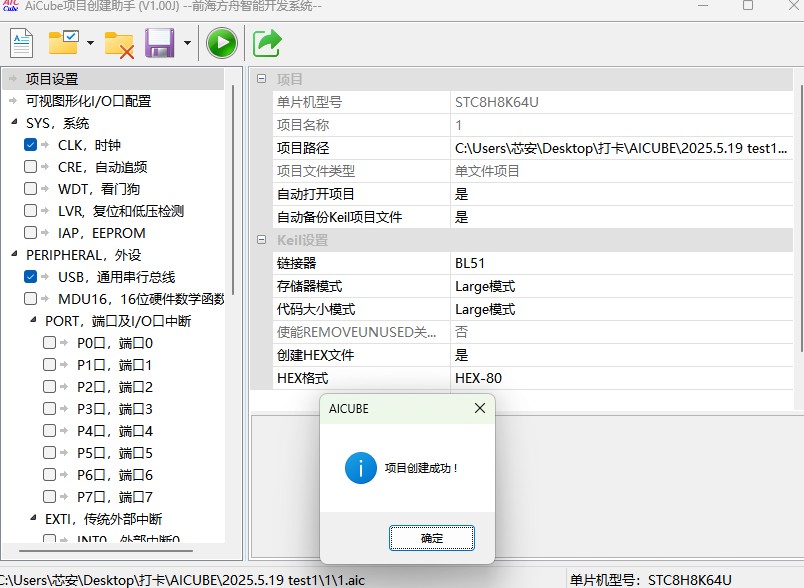
Task: Collapse the 项目 property group
Action: (262, 79)
